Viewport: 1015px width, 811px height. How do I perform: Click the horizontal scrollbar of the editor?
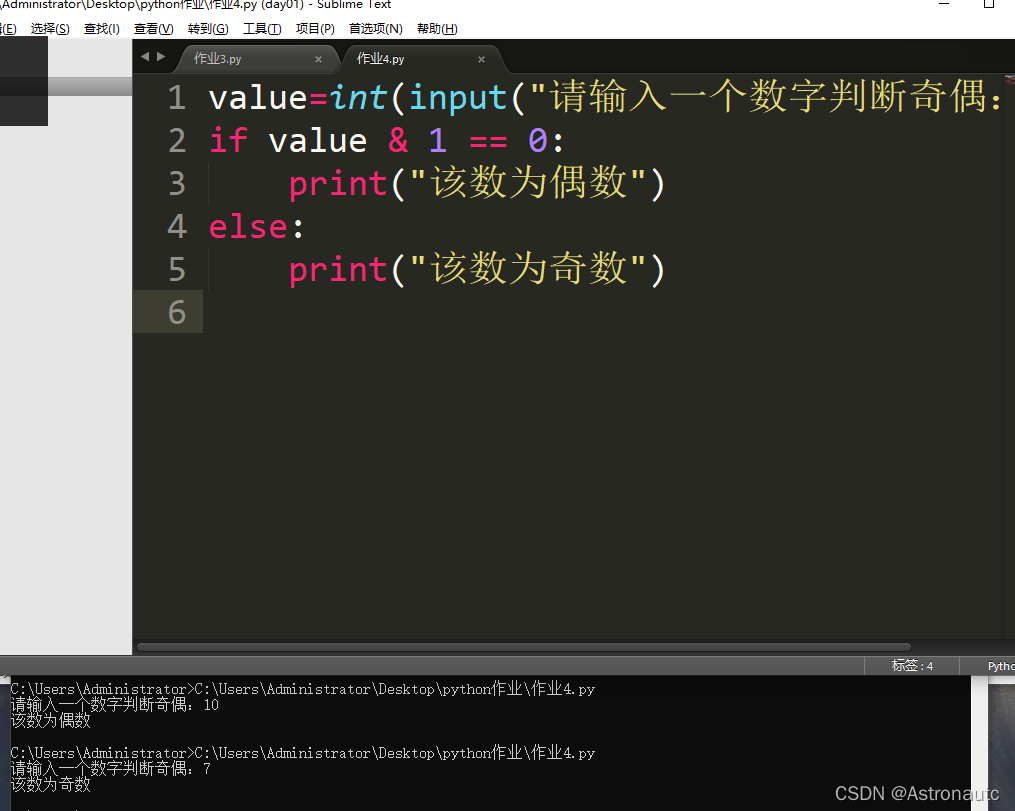pyautogui.click(x=524, y=647)
